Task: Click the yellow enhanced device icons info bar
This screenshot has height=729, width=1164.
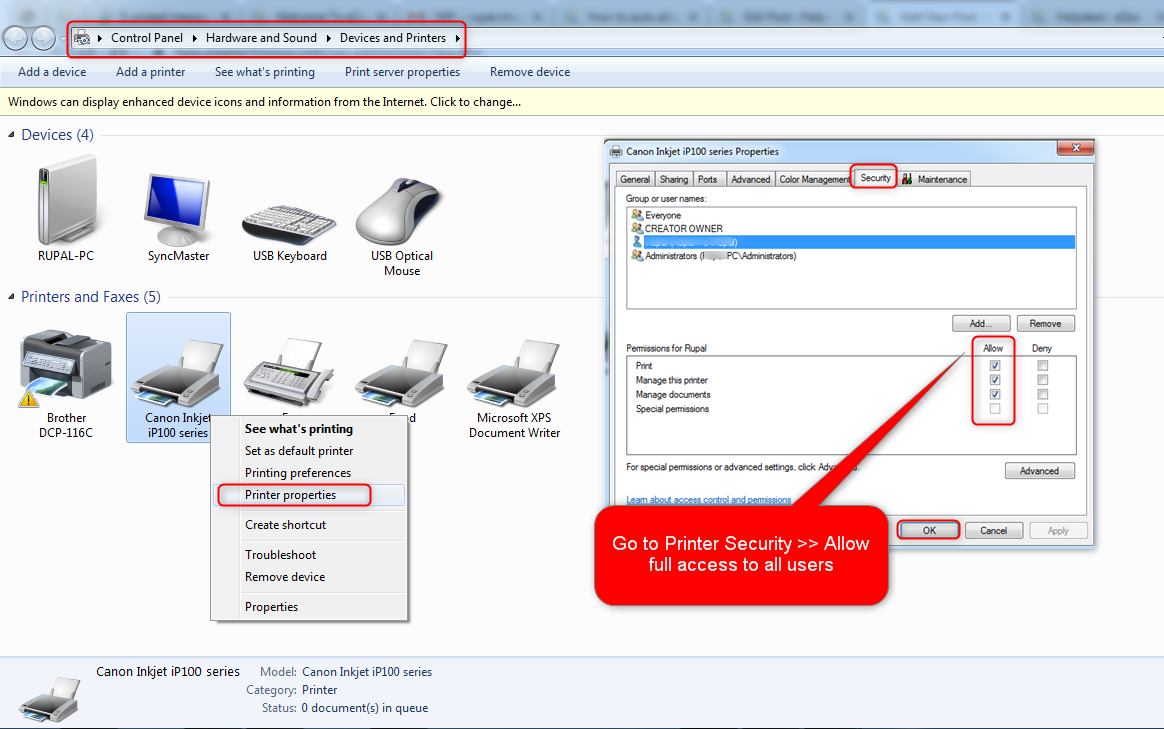Action: tap(582, 102)
